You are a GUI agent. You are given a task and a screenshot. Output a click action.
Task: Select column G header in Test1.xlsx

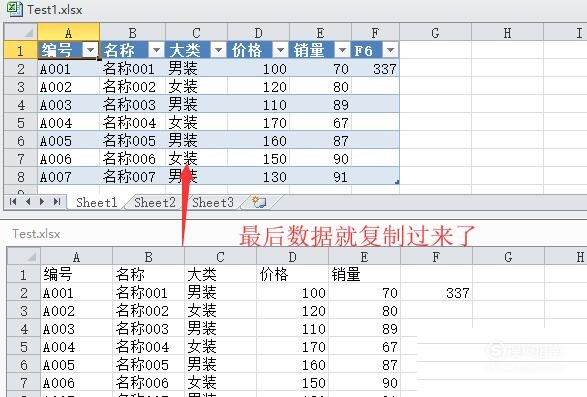[435, 32]
